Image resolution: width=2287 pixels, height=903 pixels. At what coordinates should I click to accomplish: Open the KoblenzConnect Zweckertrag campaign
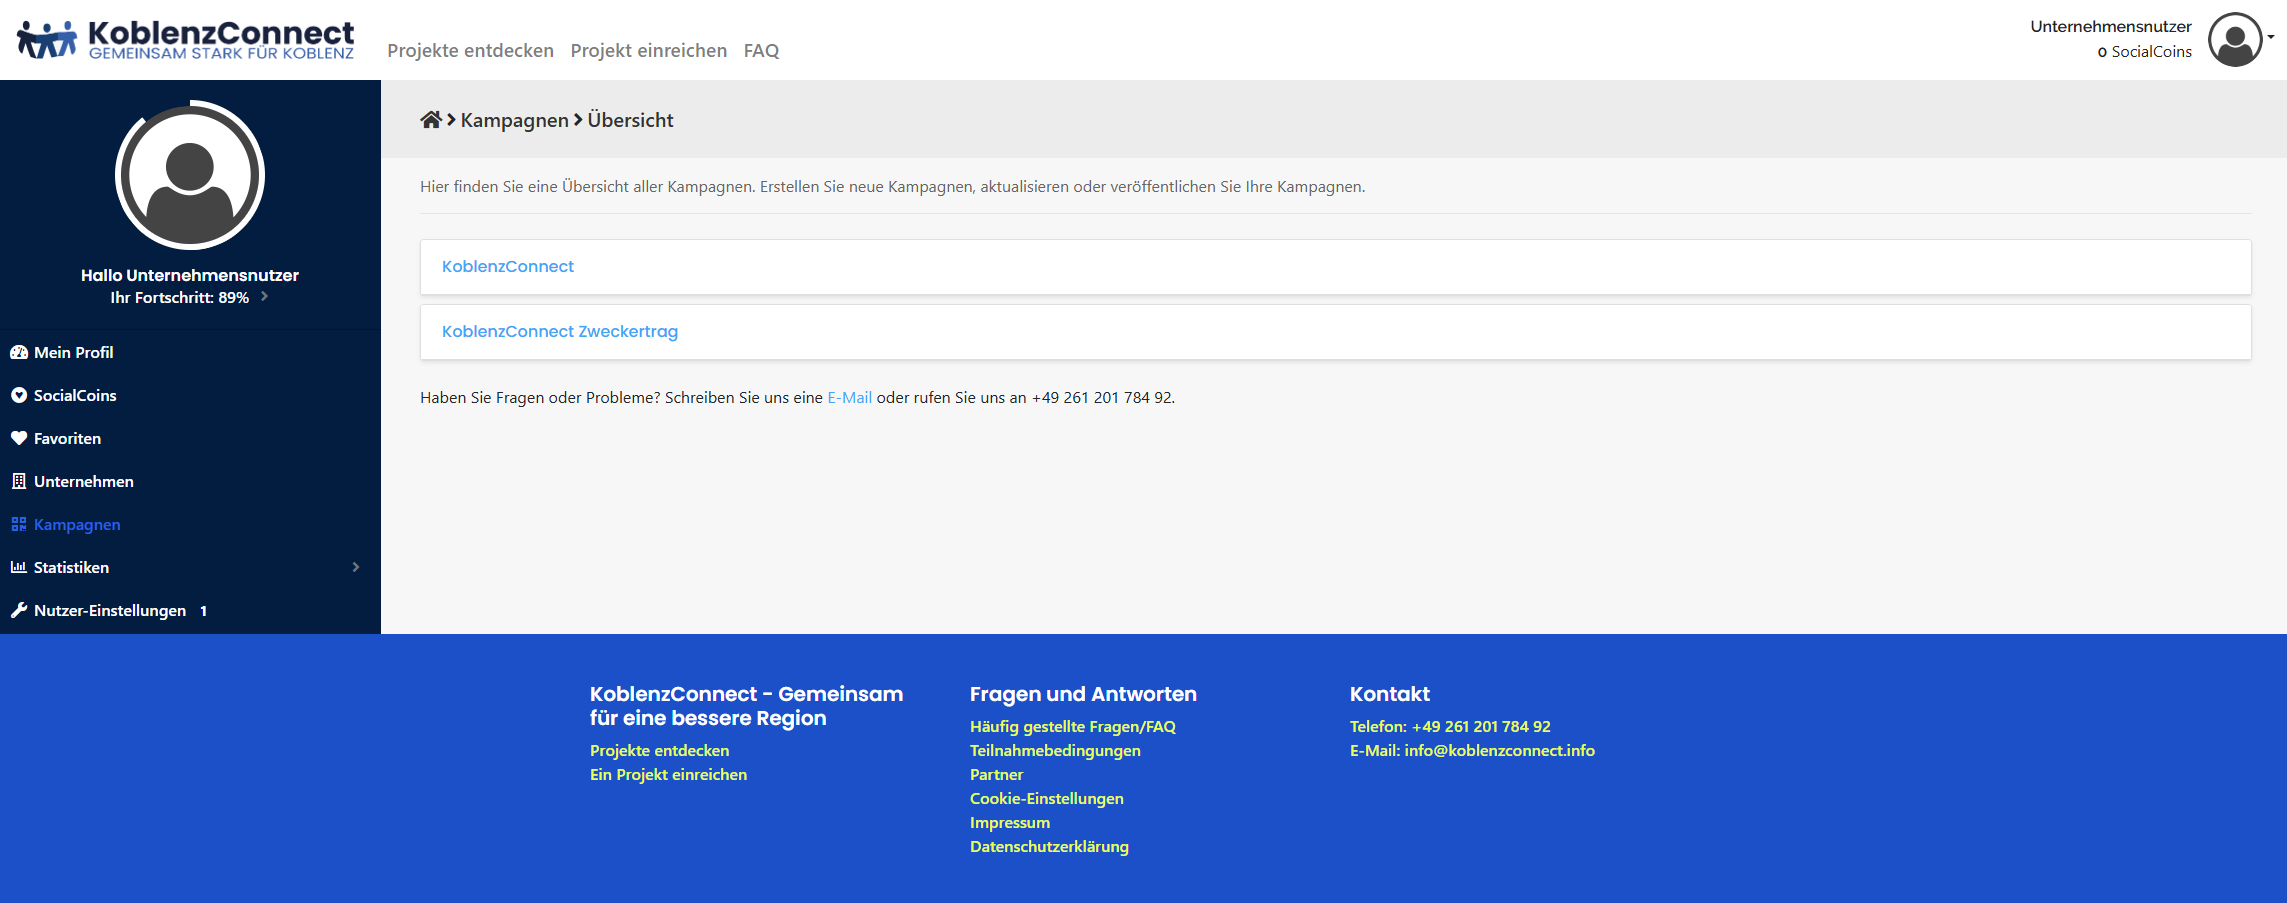[559, 331]
